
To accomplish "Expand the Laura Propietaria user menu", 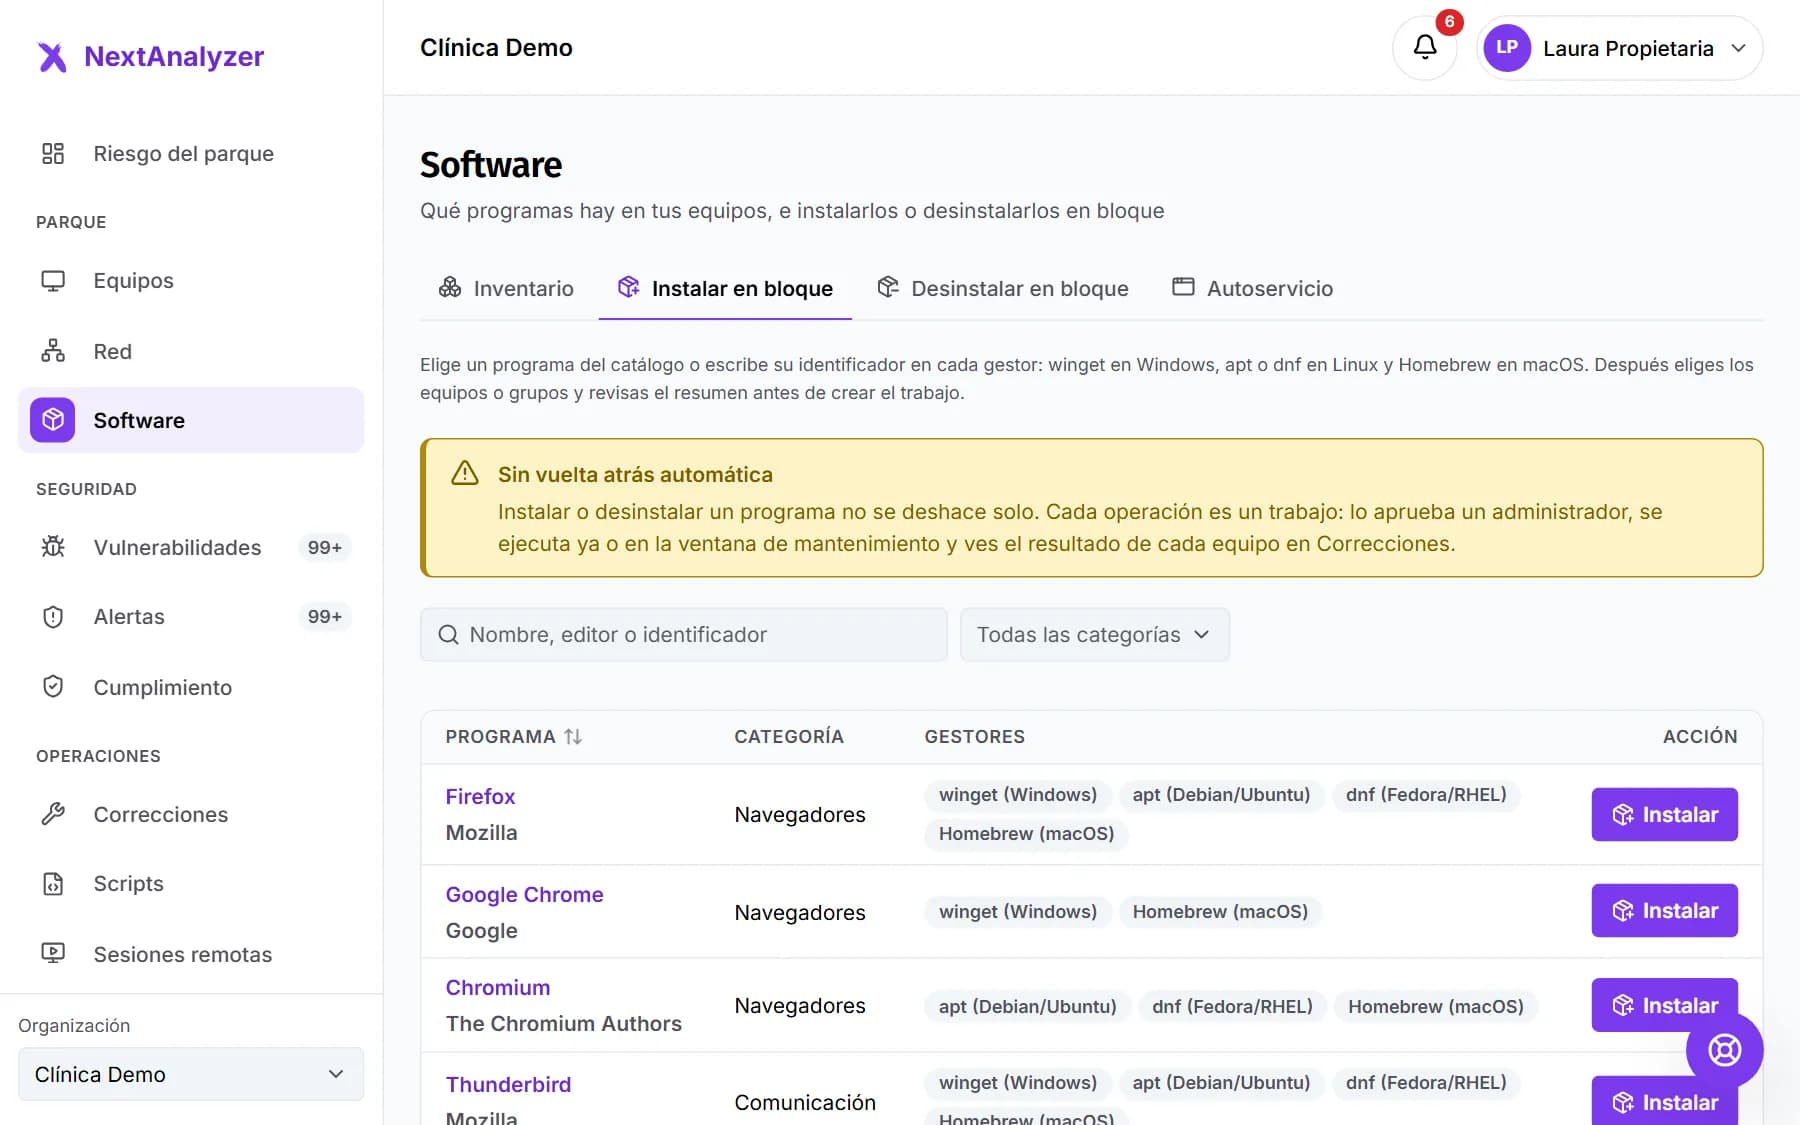I will (x=1620, y=48).
